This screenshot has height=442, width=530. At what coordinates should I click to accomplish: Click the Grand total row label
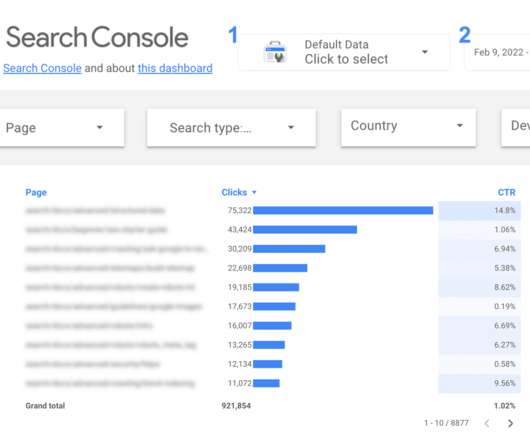[45, 406]
